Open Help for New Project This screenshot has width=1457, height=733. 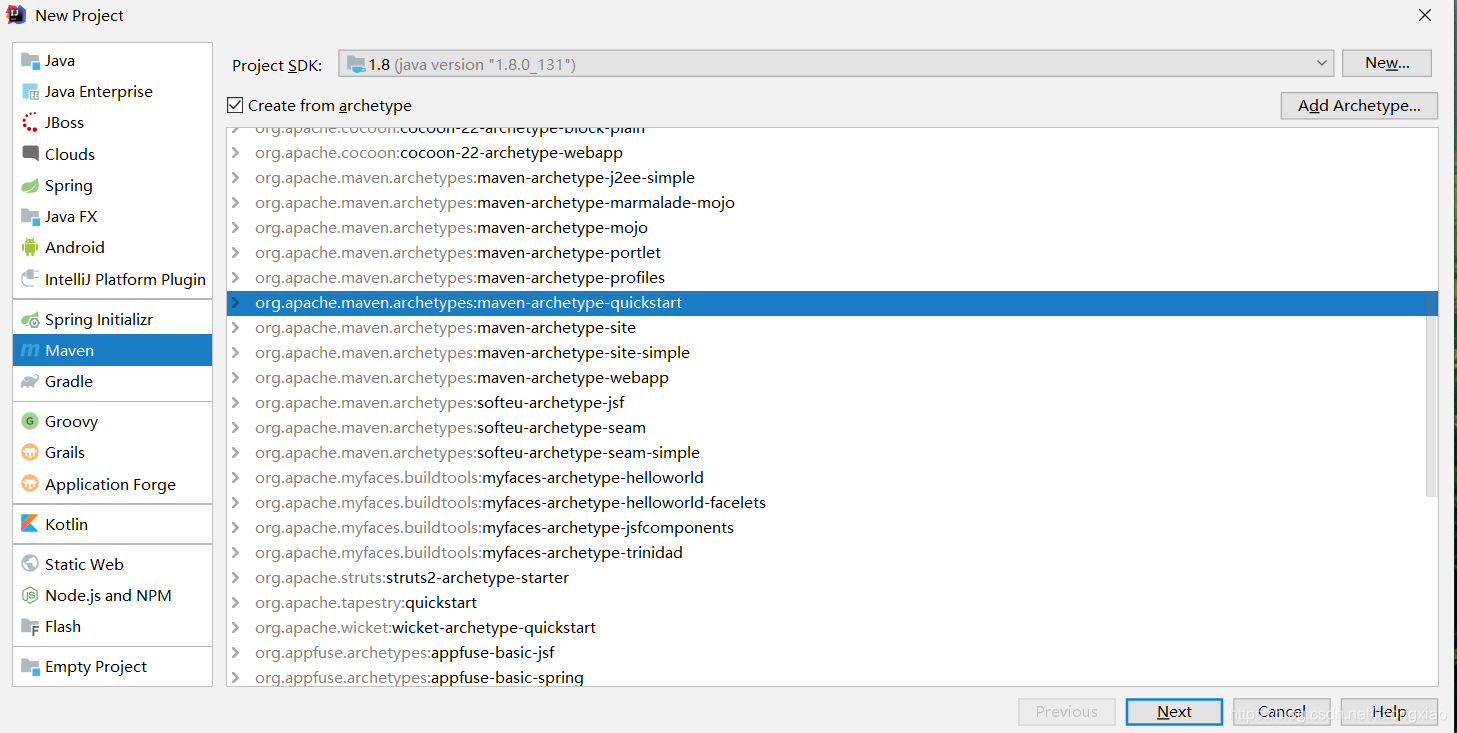pyautogui.click(x=1389, y=711)
